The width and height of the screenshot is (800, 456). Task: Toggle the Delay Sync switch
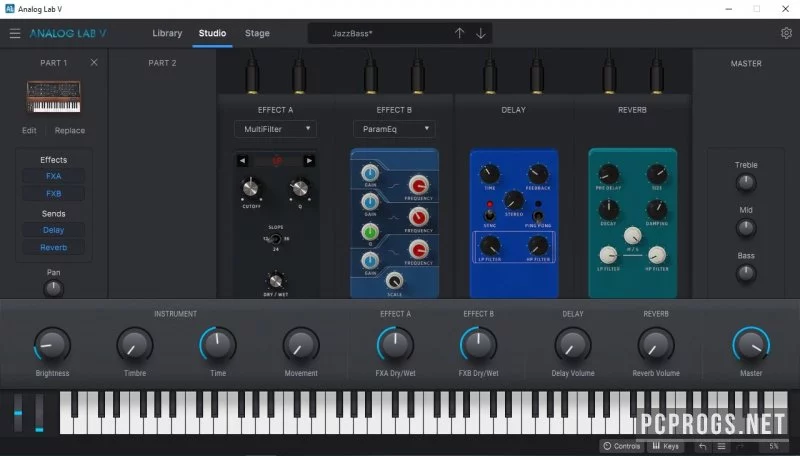tap(489, 214)
